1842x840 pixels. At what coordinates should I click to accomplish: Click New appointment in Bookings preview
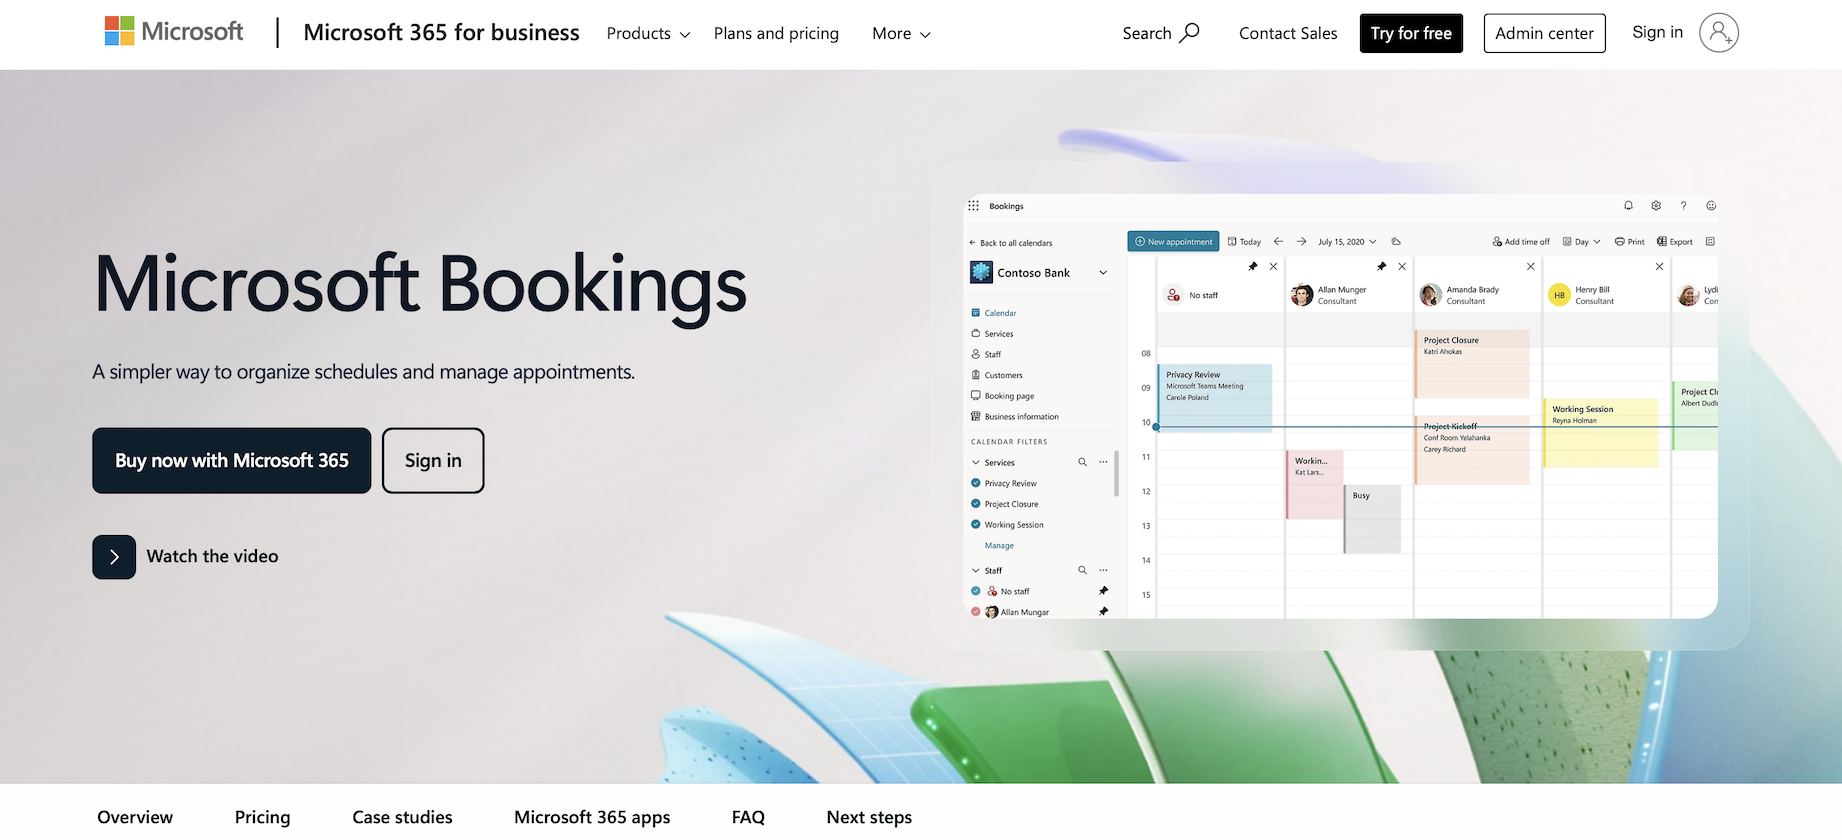coord(1174,241)
